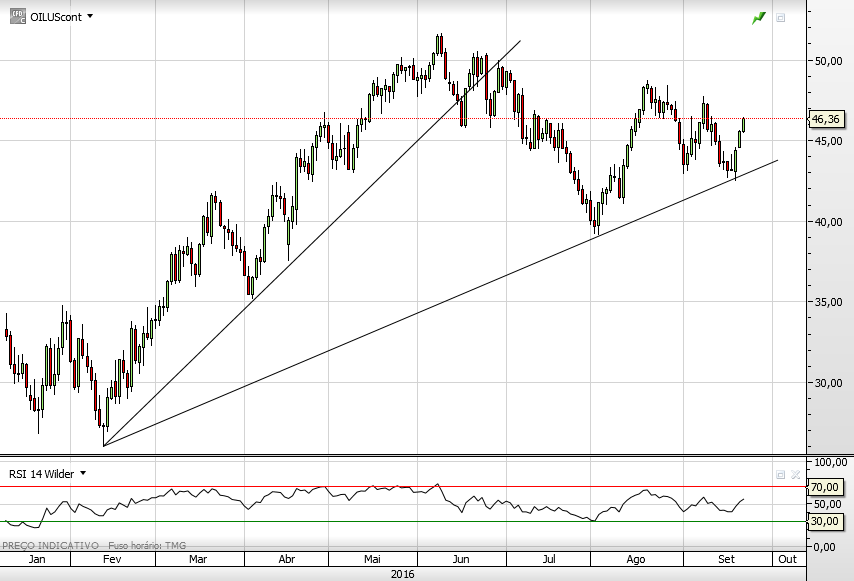Image resolution: width=854 pixels, height=581 pixels.
Task: Click the Jun month label on the time axis
Action: tap(461, 559)
